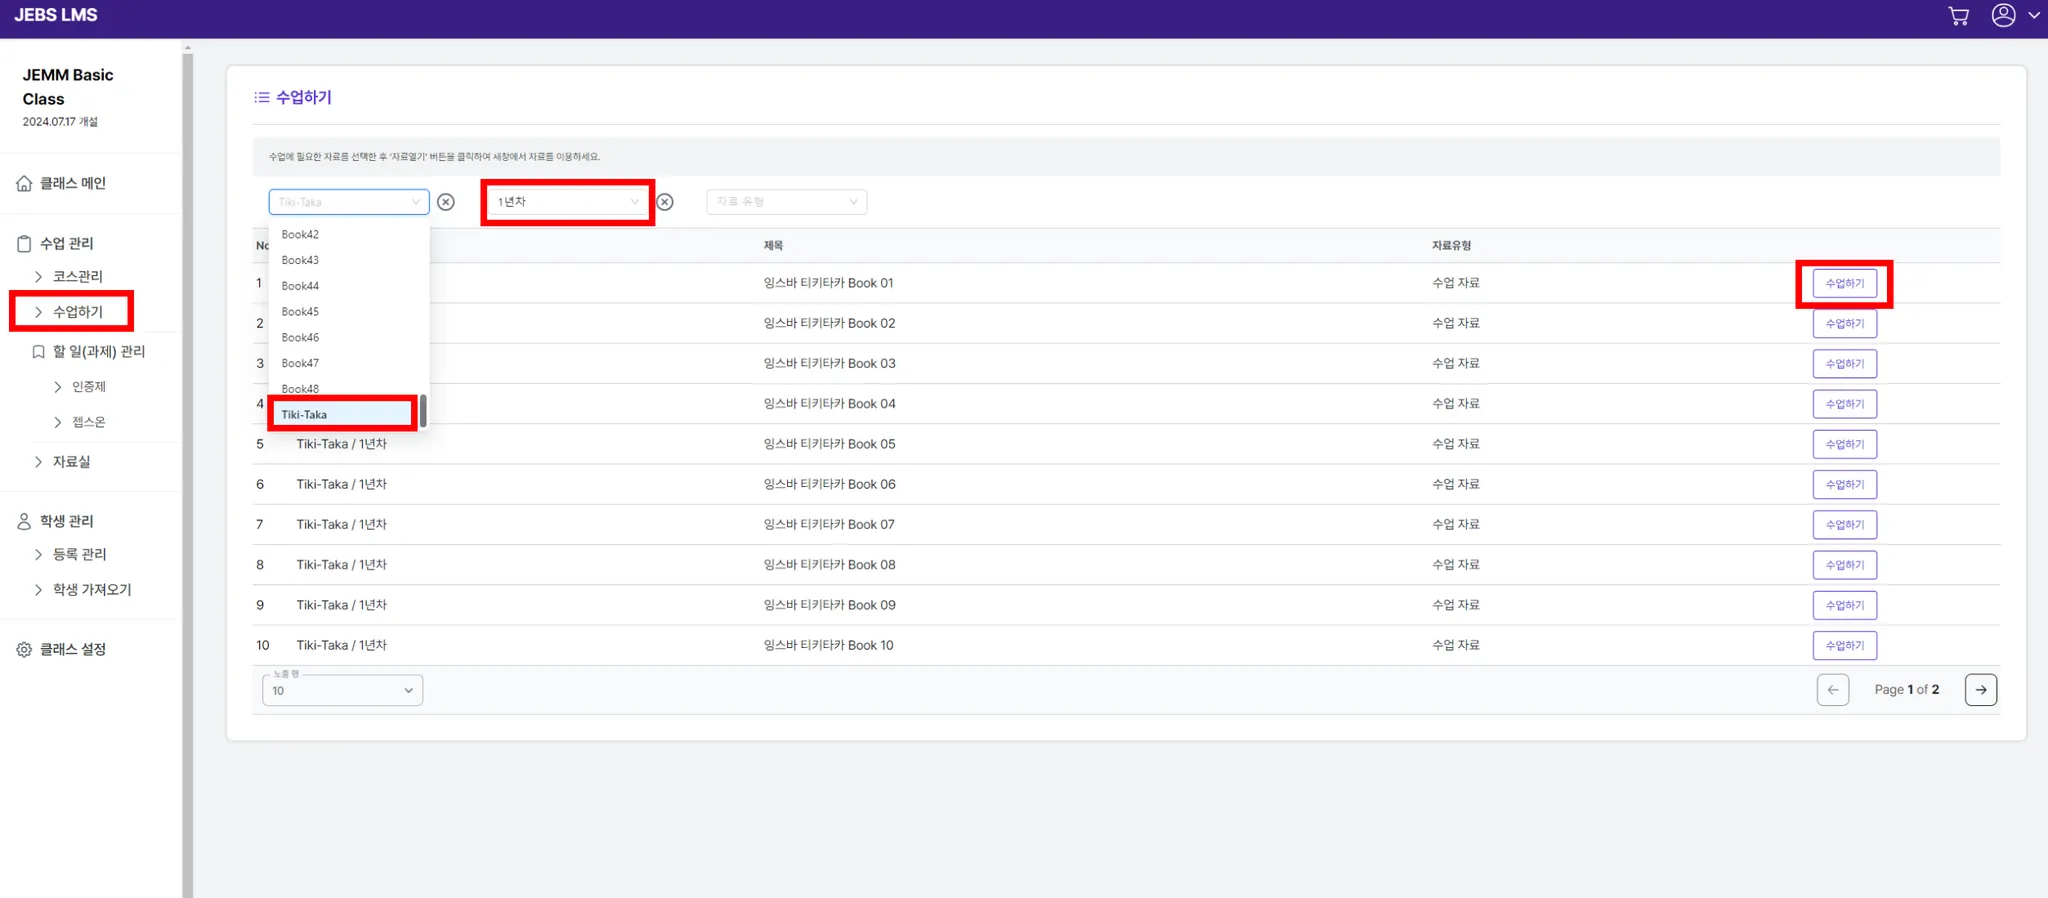This screenshot has height=898, width=2048.
Task: Click the JEMM Basic Class title
Action: tap(68, 87)
